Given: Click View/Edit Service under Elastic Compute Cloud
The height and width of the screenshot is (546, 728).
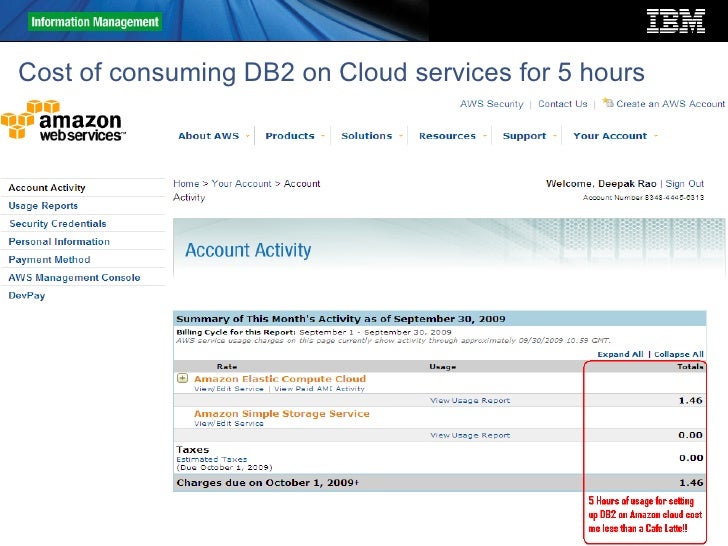Looking at the screenshot, I should 229,389.
